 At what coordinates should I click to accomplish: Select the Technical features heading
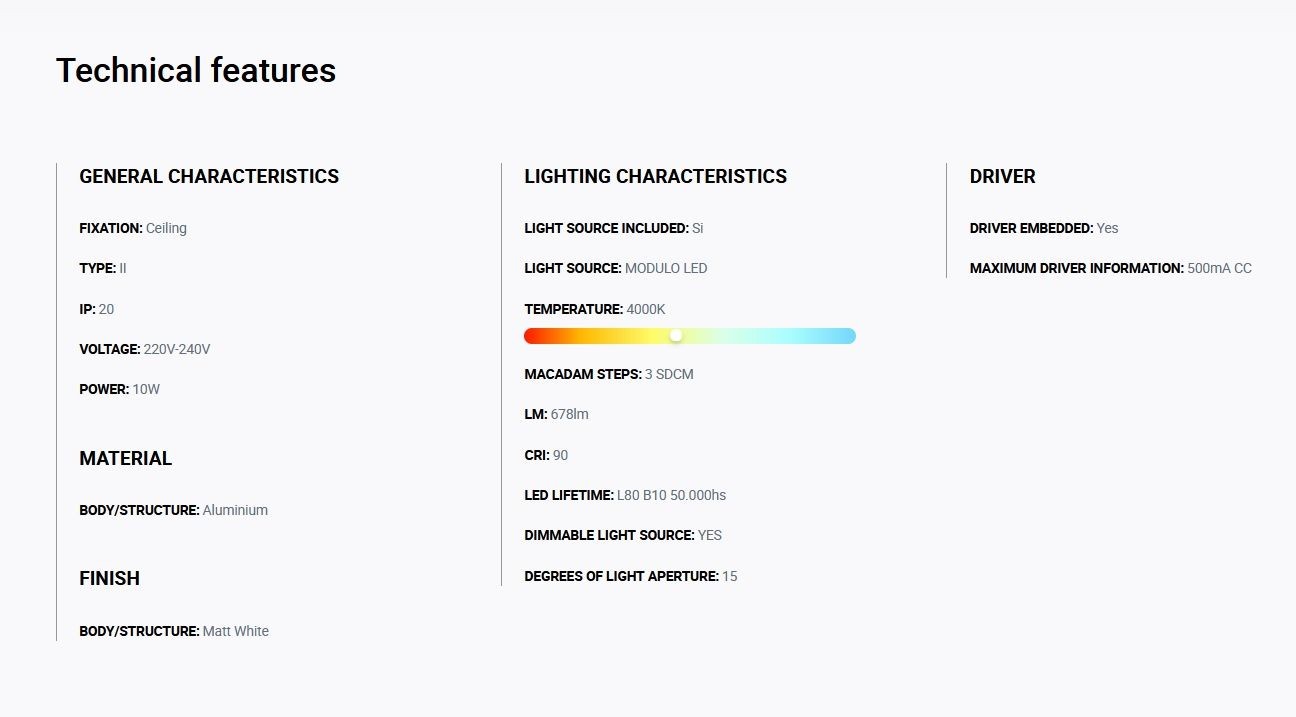tap(196, 71)
